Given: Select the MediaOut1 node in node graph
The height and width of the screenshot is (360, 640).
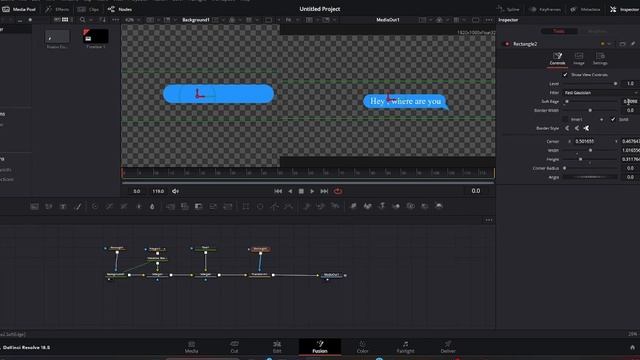Looking at the screenshot, I should [x=332, y=275].
